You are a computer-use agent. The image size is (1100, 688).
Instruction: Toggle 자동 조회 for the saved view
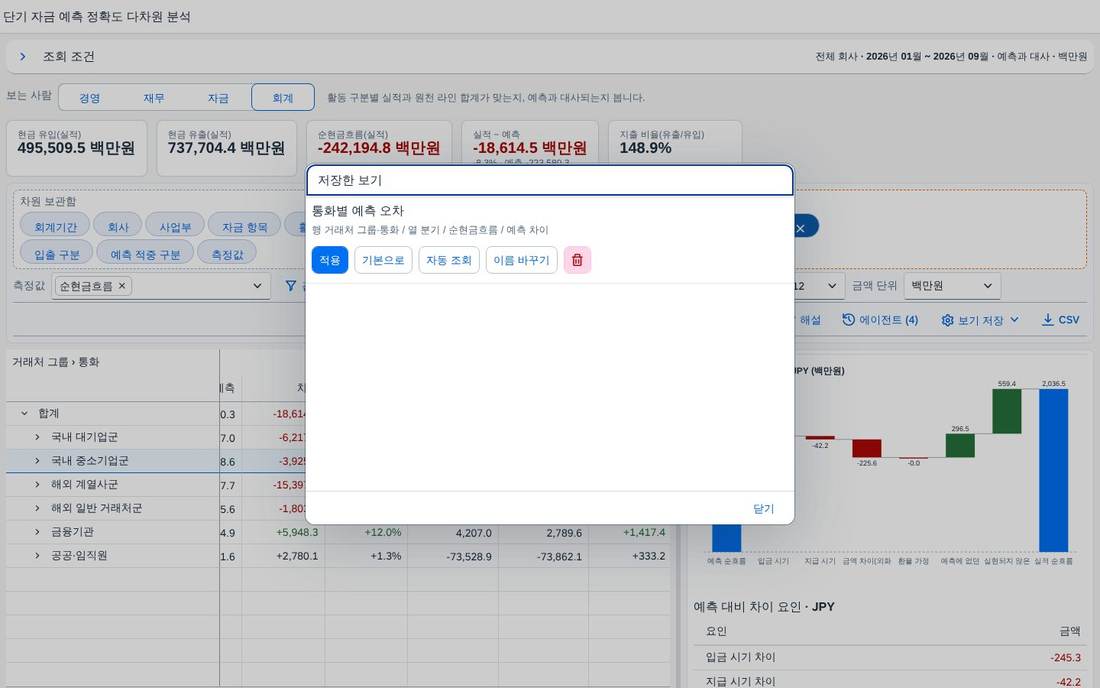(449, 260)
